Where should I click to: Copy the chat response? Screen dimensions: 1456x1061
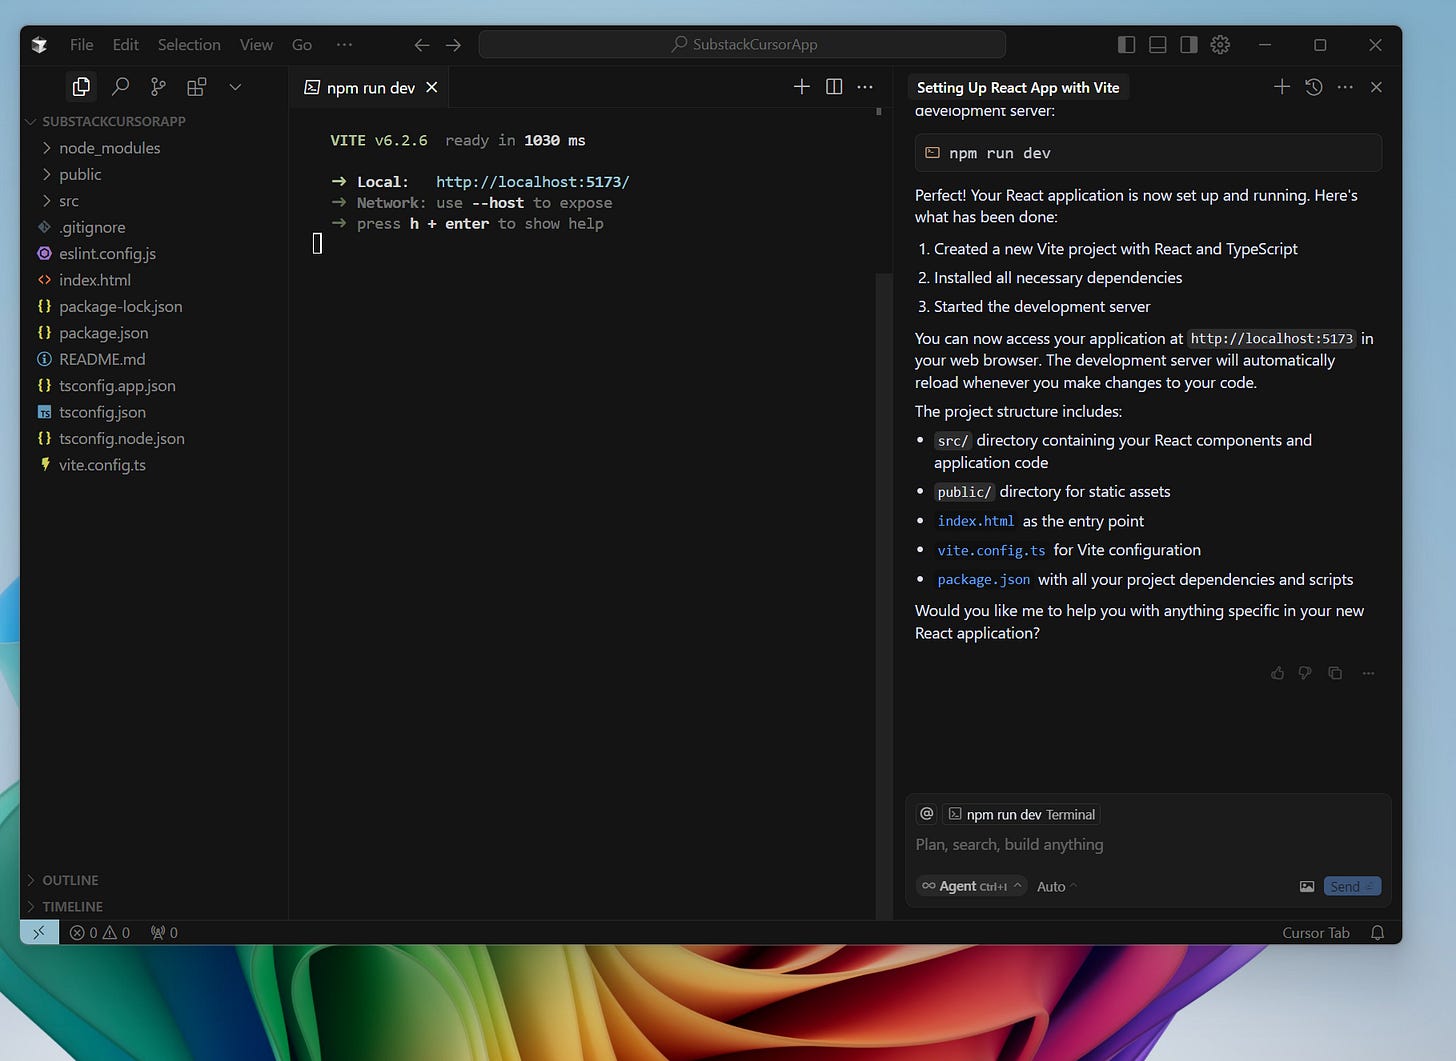point(1335,673)
